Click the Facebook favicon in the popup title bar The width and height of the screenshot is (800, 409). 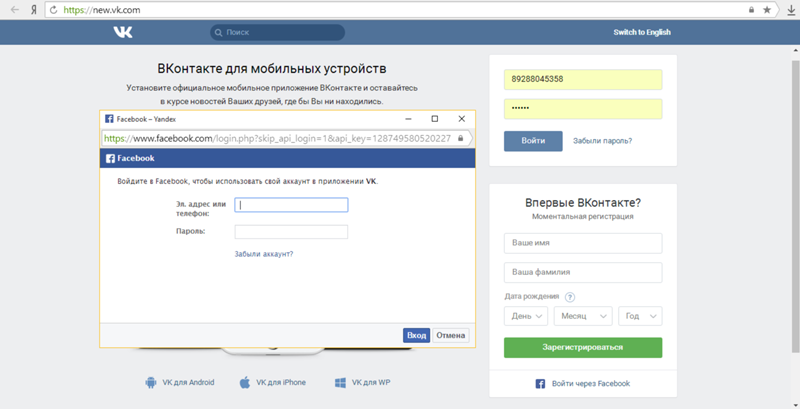(x=109, y=119)
